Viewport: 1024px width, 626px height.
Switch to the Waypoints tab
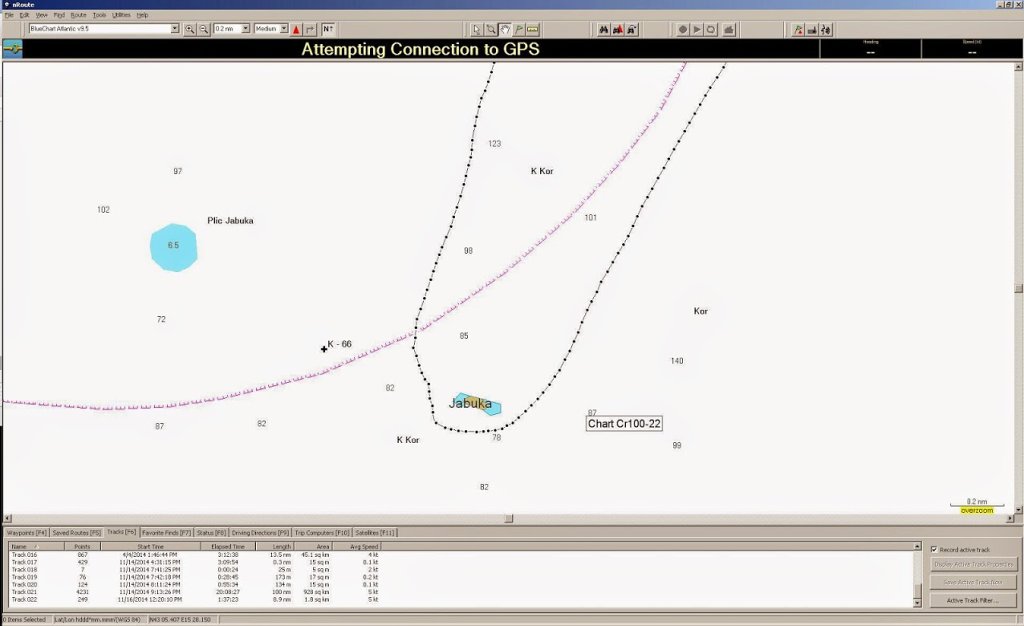click(27, 532)
